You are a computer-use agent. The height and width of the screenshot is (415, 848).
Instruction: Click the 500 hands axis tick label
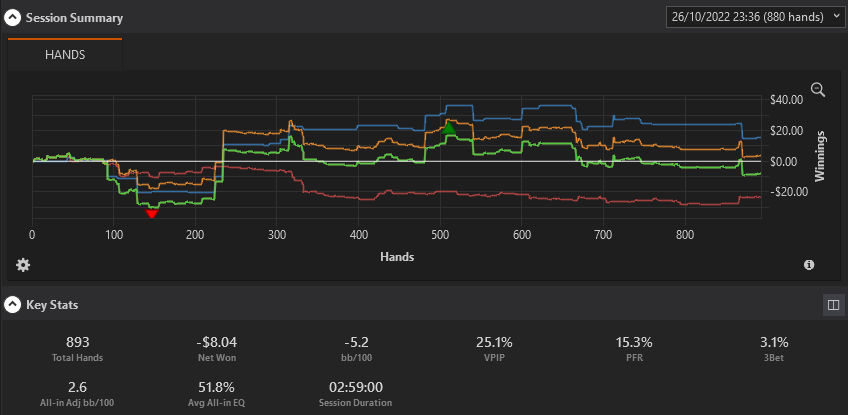pos(440,235)
